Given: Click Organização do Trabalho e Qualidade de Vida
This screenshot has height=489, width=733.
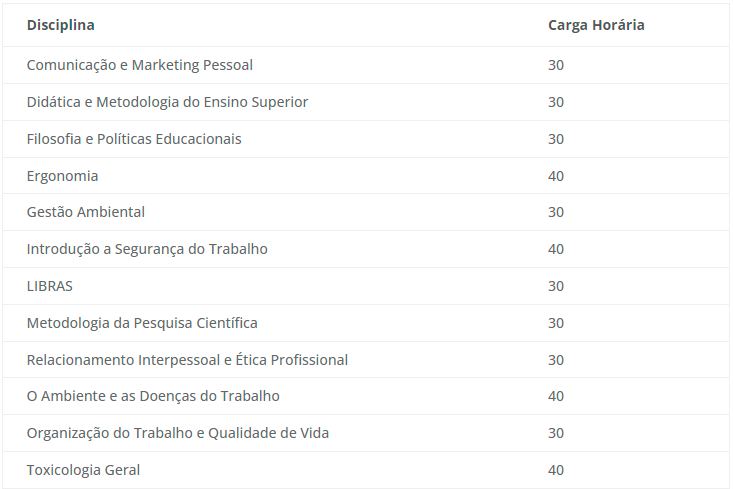Looking at the screenshot, I should click(178, 433).
